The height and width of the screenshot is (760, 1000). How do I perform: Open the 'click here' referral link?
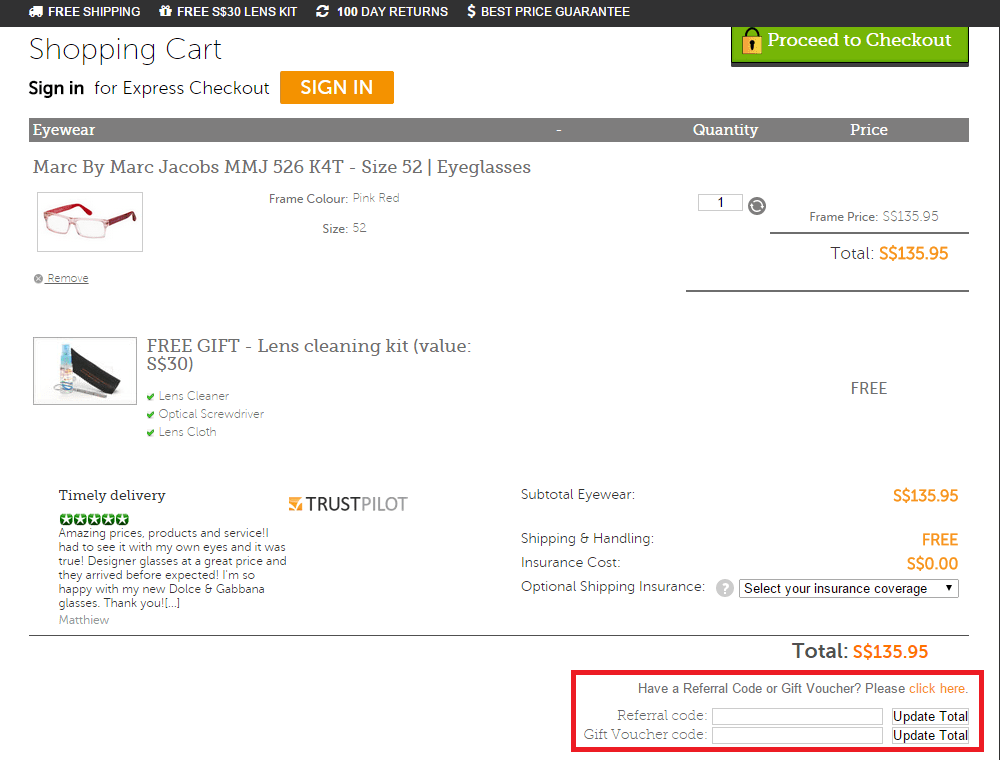(x=937, y=688)
